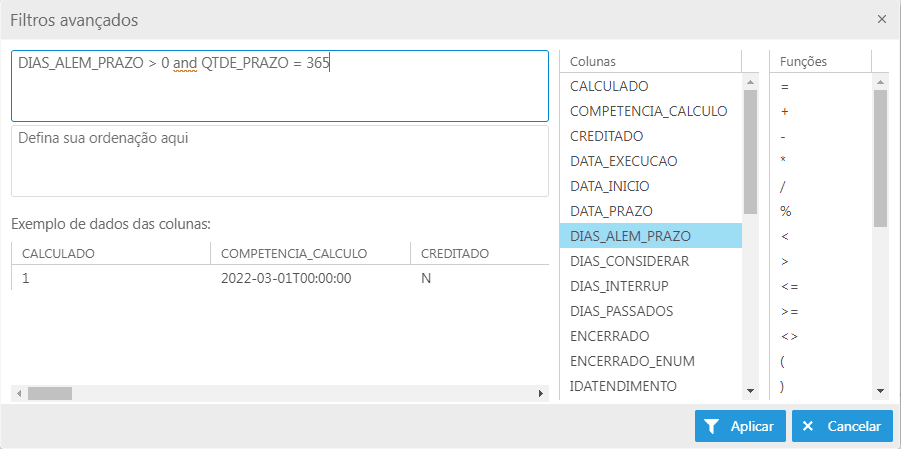
Task: Pick the ENCERRADO_ENUM column
Action: tap(632, 361)
